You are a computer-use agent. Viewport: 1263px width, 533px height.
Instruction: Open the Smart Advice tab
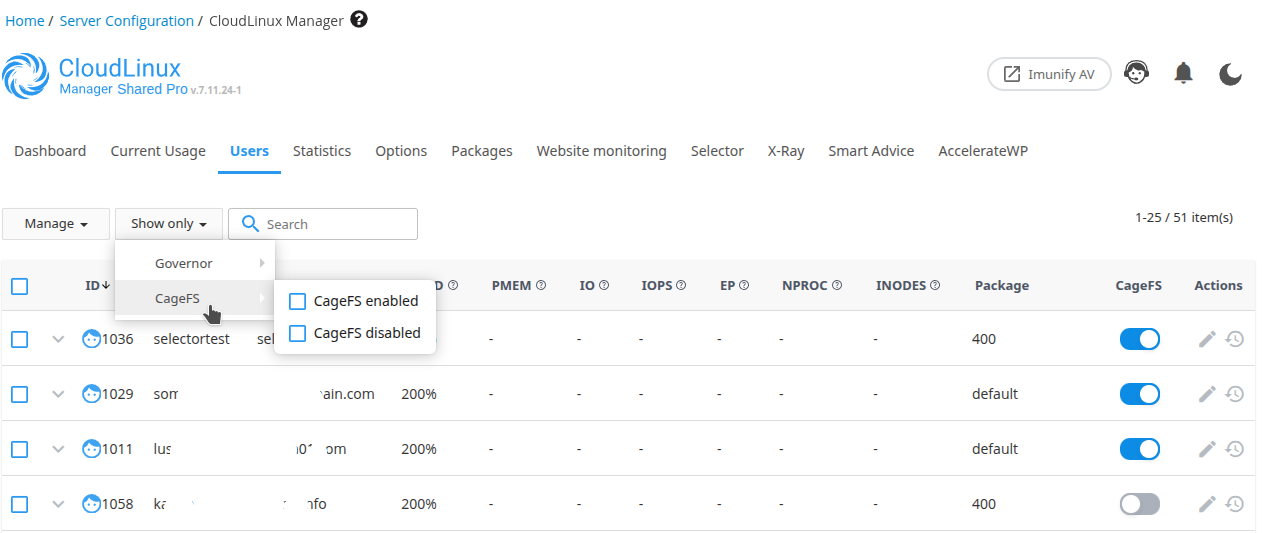[871, 151]
